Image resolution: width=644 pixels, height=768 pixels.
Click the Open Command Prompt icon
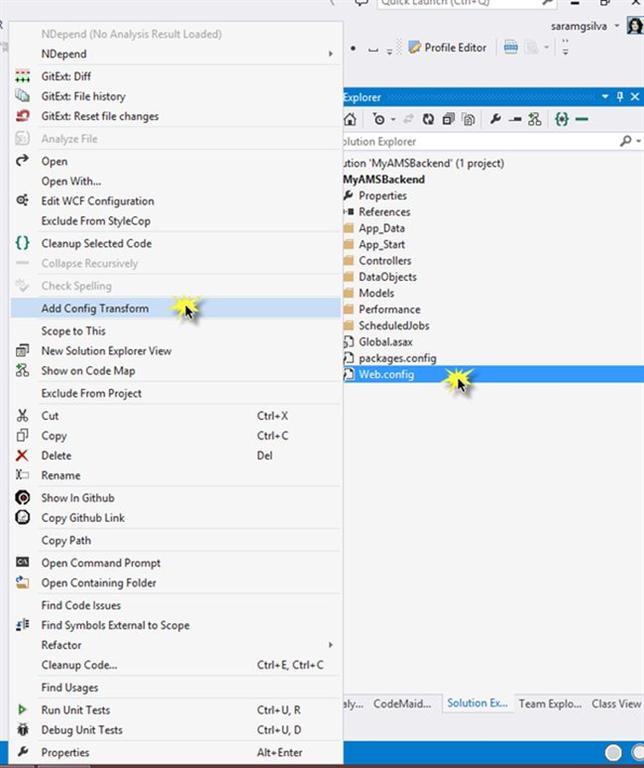pos(23,563)
